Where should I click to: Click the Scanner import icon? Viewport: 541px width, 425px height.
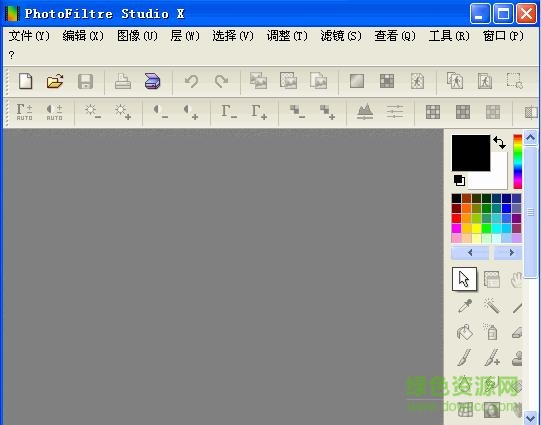point(152,81)
